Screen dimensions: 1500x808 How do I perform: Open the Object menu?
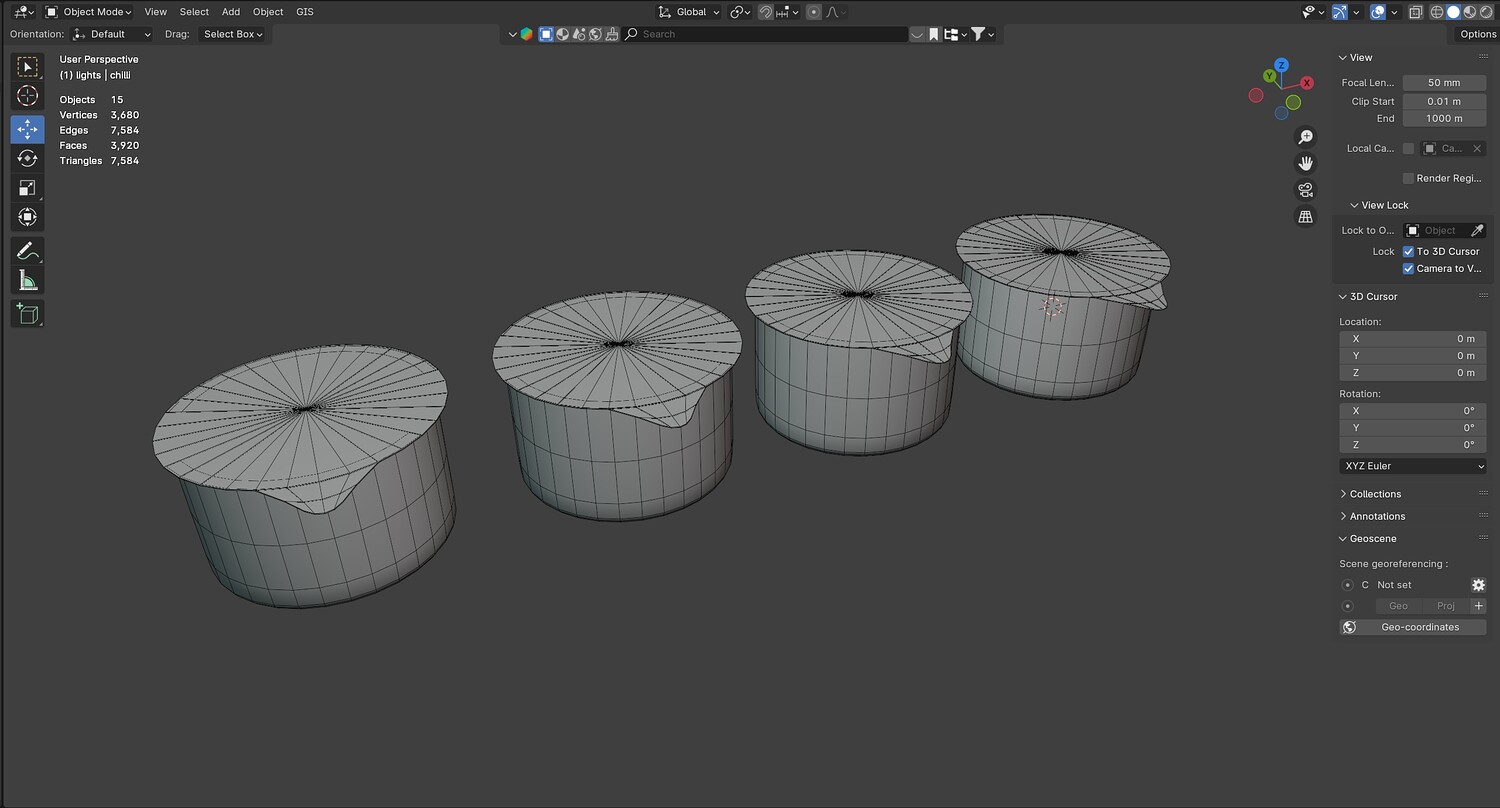(x=268, y=12)
